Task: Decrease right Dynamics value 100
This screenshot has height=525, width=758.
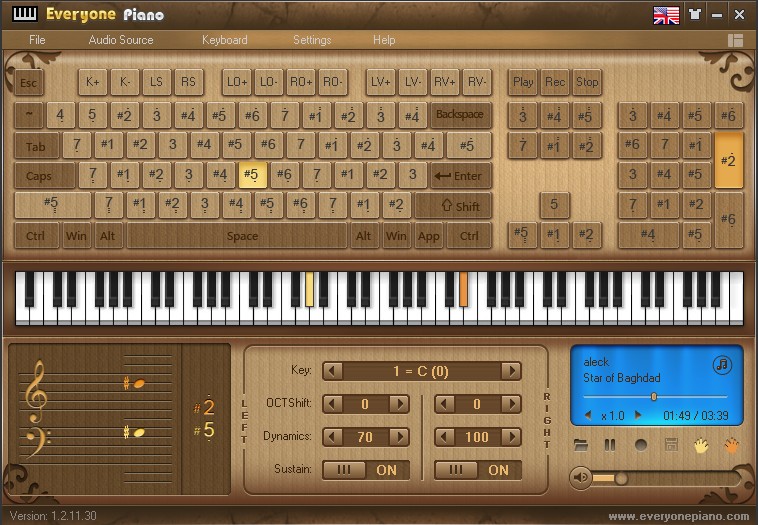Action: (x=444, y=437)
